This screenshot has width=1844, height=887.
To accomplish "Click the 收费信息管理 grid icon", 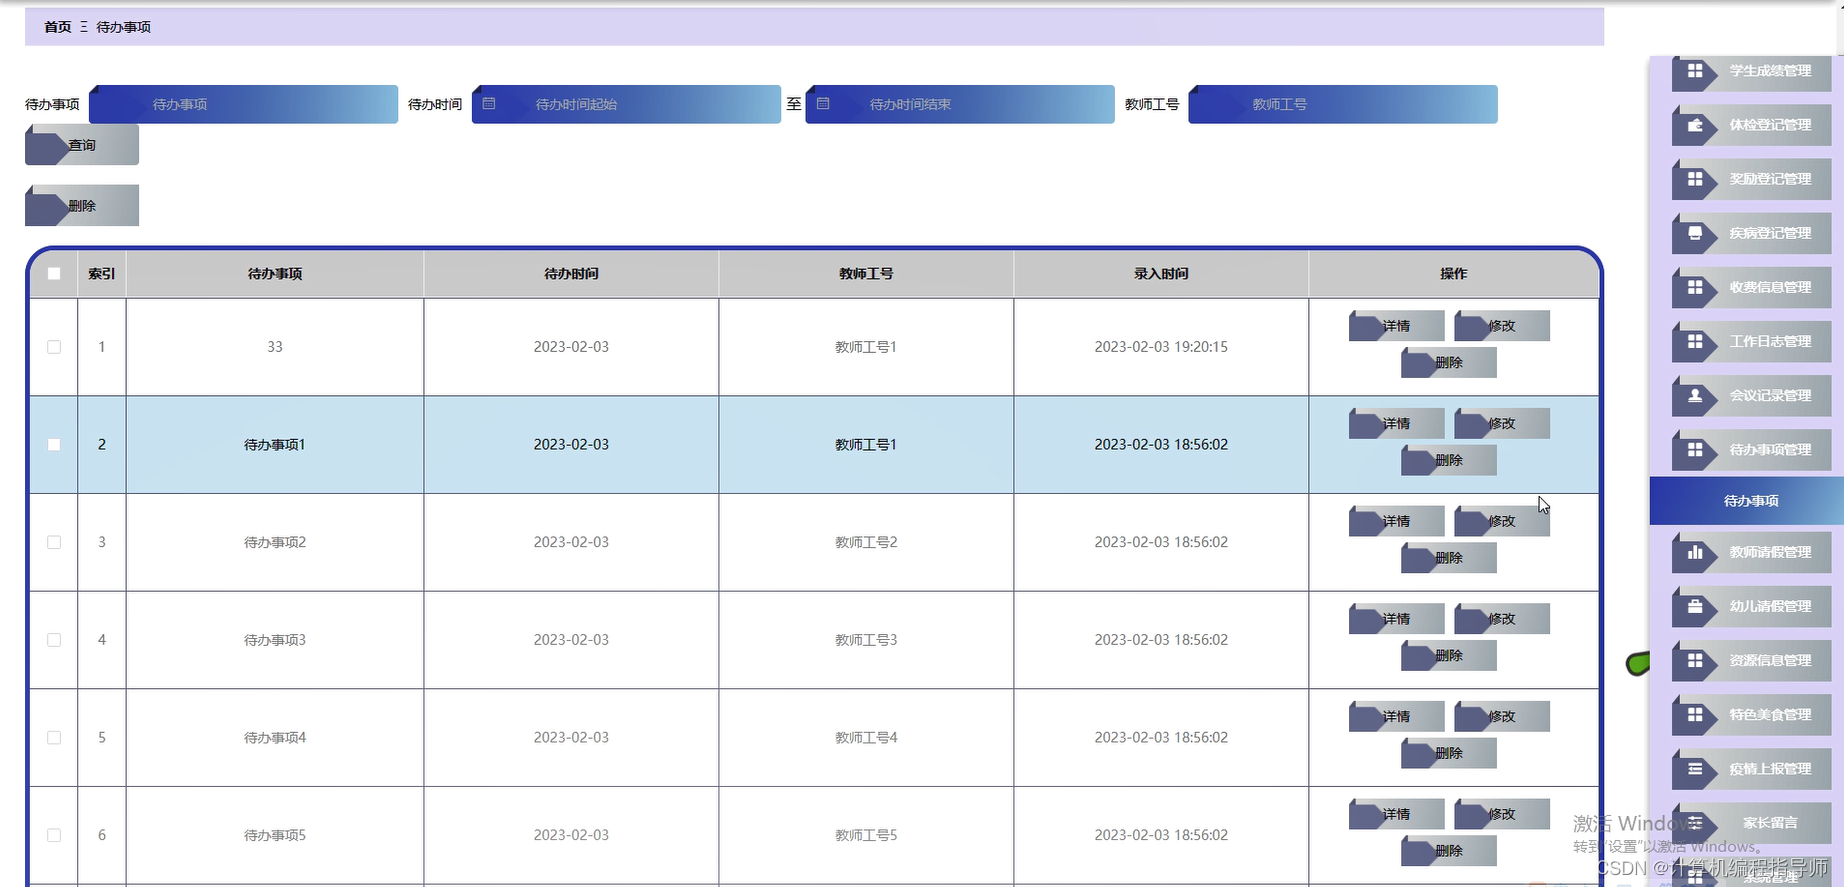I will coord(1694,287).
